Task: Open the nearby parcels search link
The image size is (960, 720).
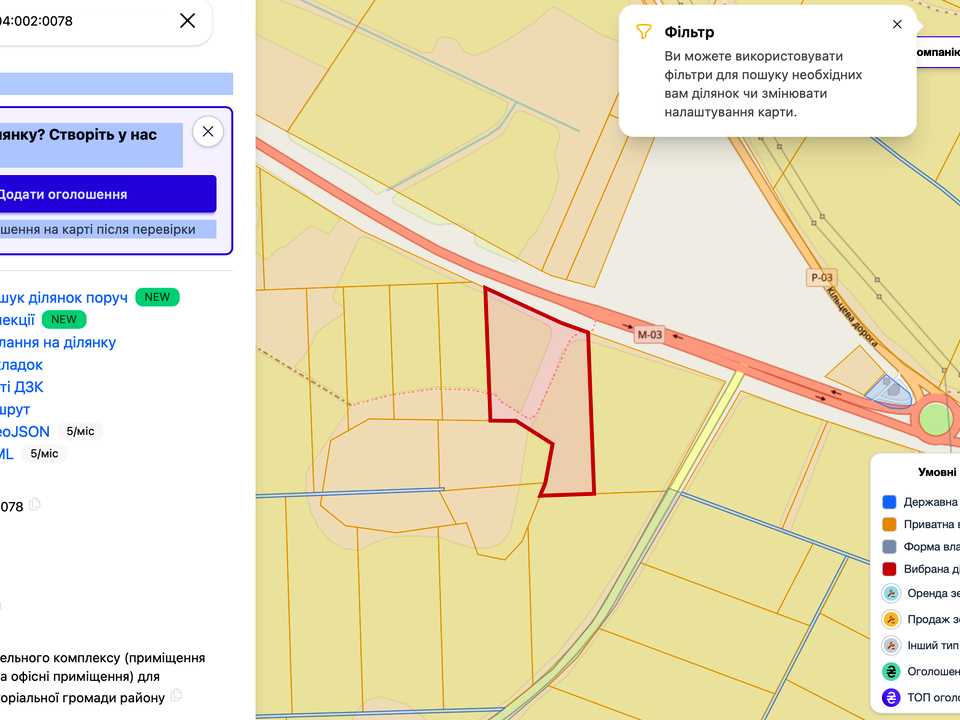Action: pos(64,298)
